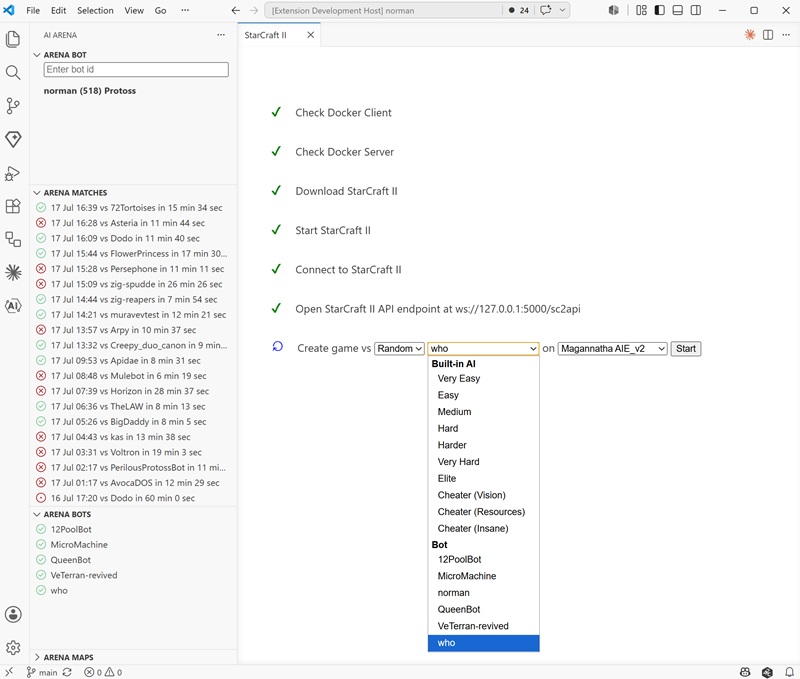
Task: Open the Source Control view icon
Action: pyautogui.click(x=13, y=106)
